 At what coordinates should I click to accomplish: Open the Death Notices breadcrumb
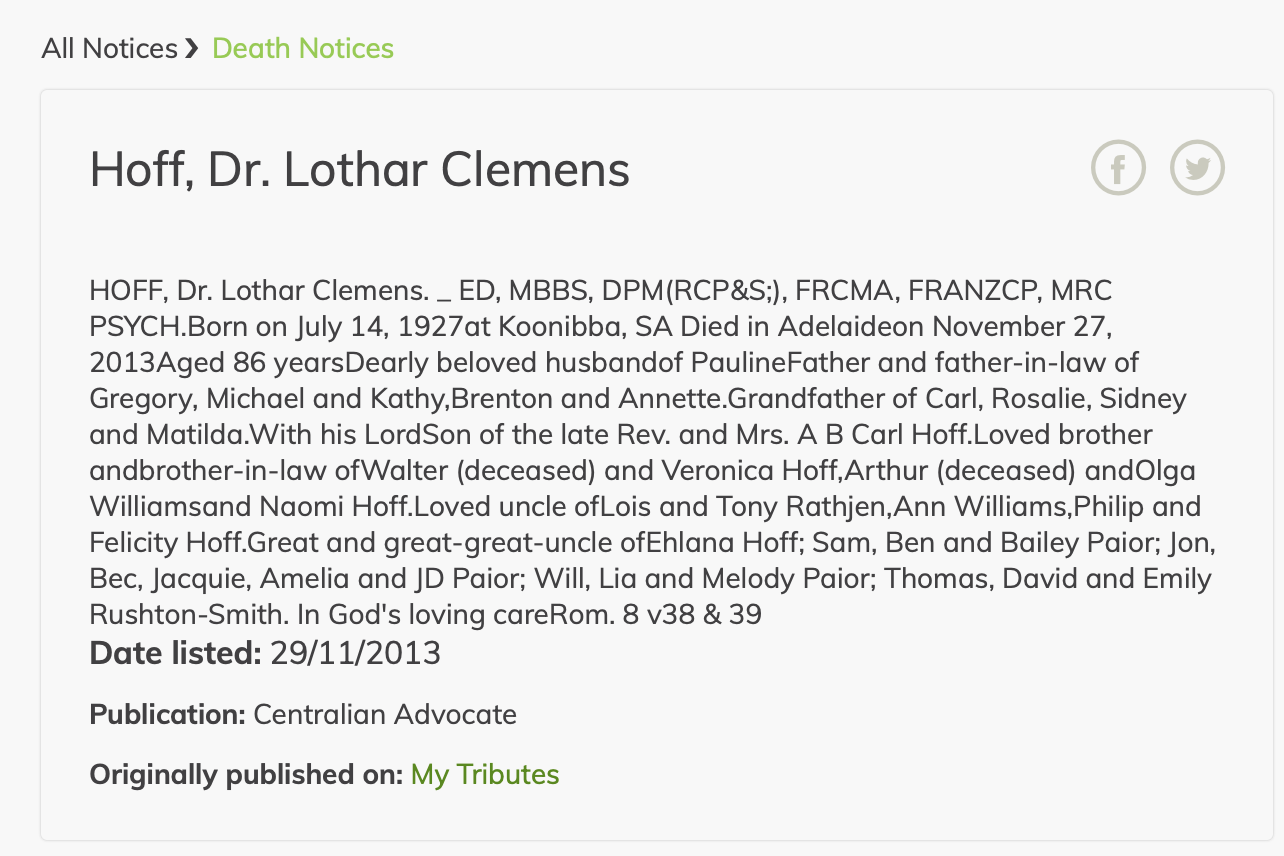point(303,48)
